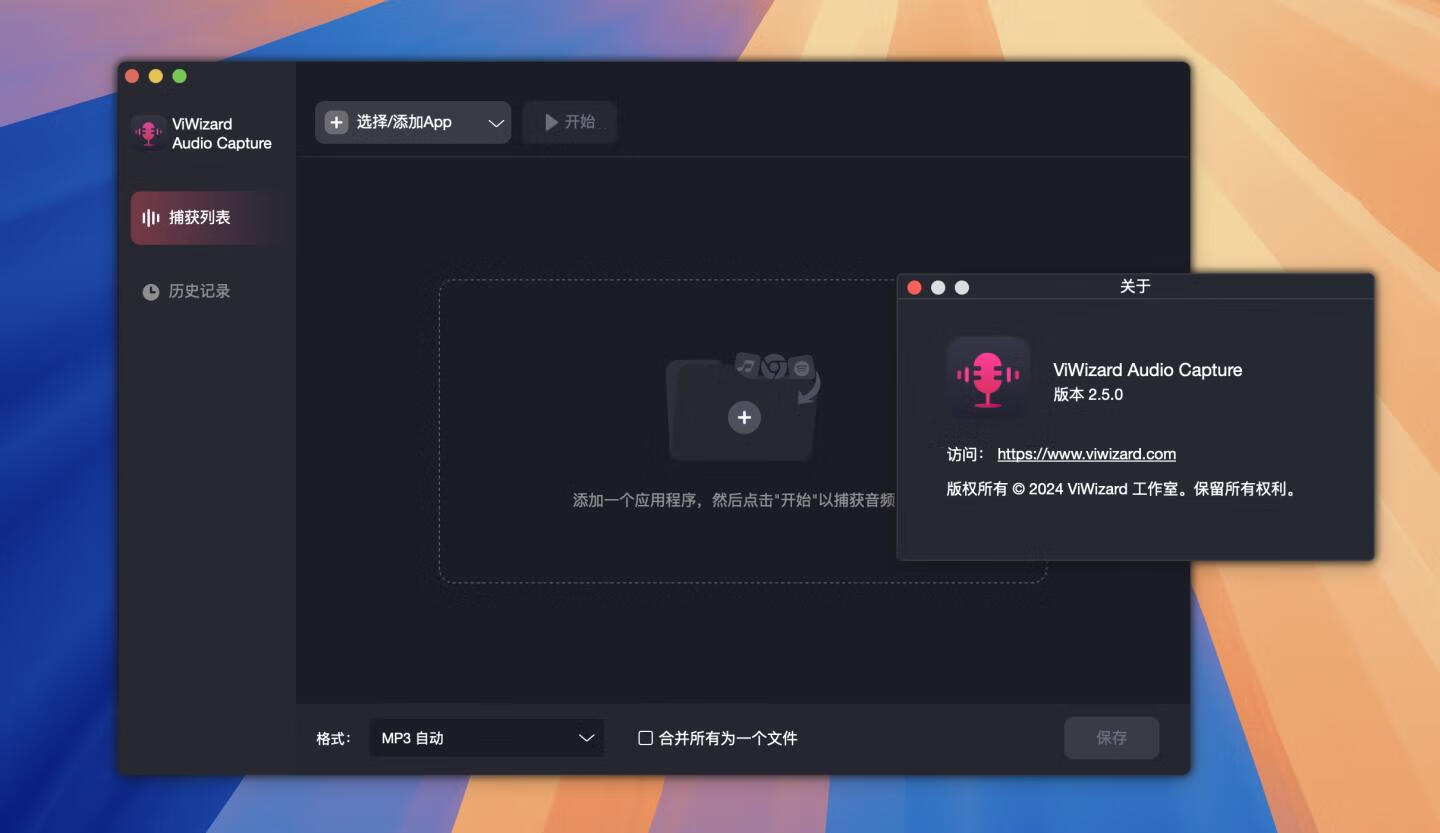This screenshot has width=1440, height=833.
Task: Click the 关于 title bar text
Action: point(1135,287)
